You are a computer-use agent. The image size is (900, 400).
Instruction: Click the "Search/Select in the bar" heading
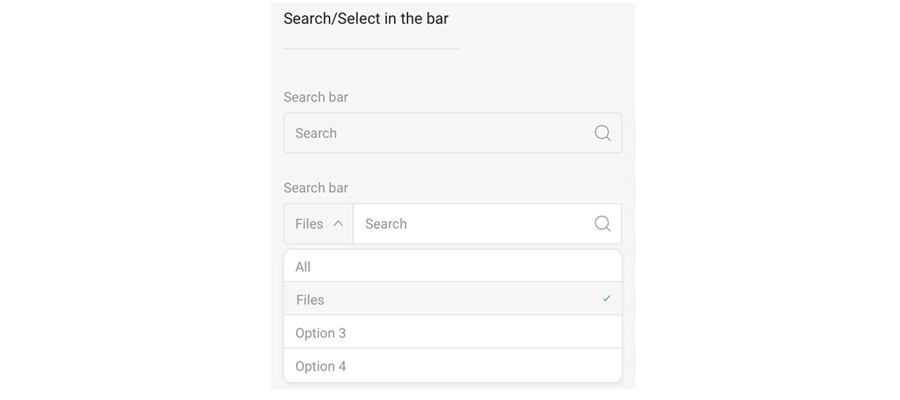(x=365, y=18)
